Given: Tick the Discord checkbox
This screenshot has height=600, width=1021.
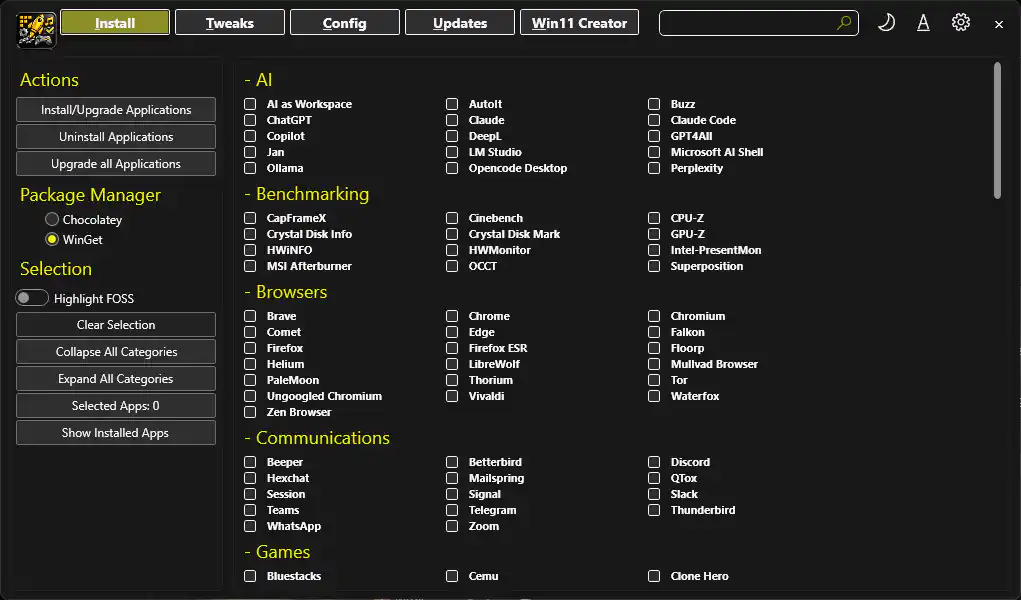Looking at the screenshot, I should 654,462.
